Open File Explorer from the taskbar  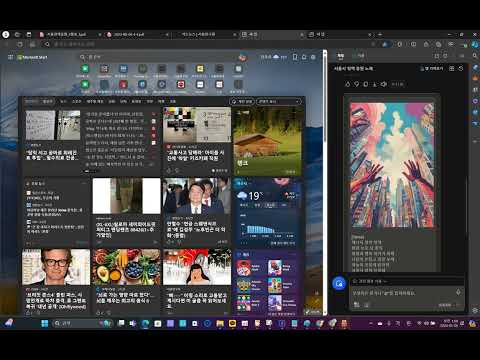[x=220, y=323]
